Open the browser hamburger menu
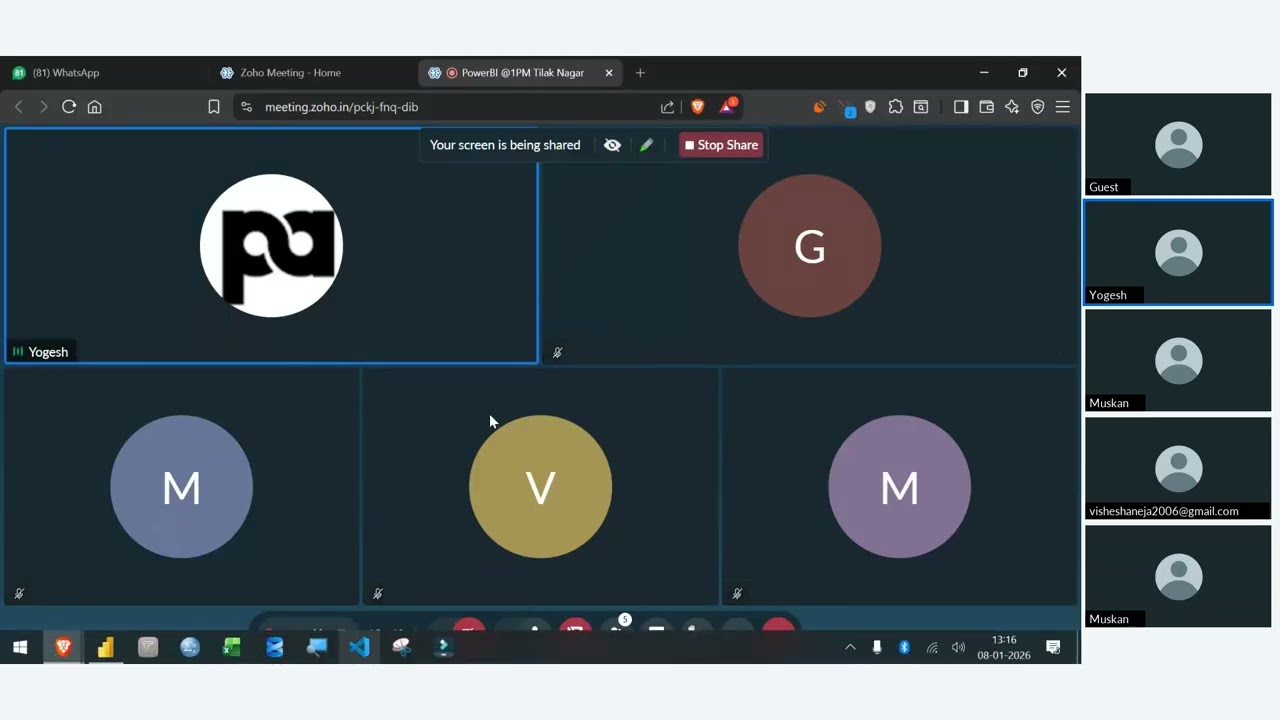The height and width of the screenshot is (720, 1280). (x=1063, y=107)
